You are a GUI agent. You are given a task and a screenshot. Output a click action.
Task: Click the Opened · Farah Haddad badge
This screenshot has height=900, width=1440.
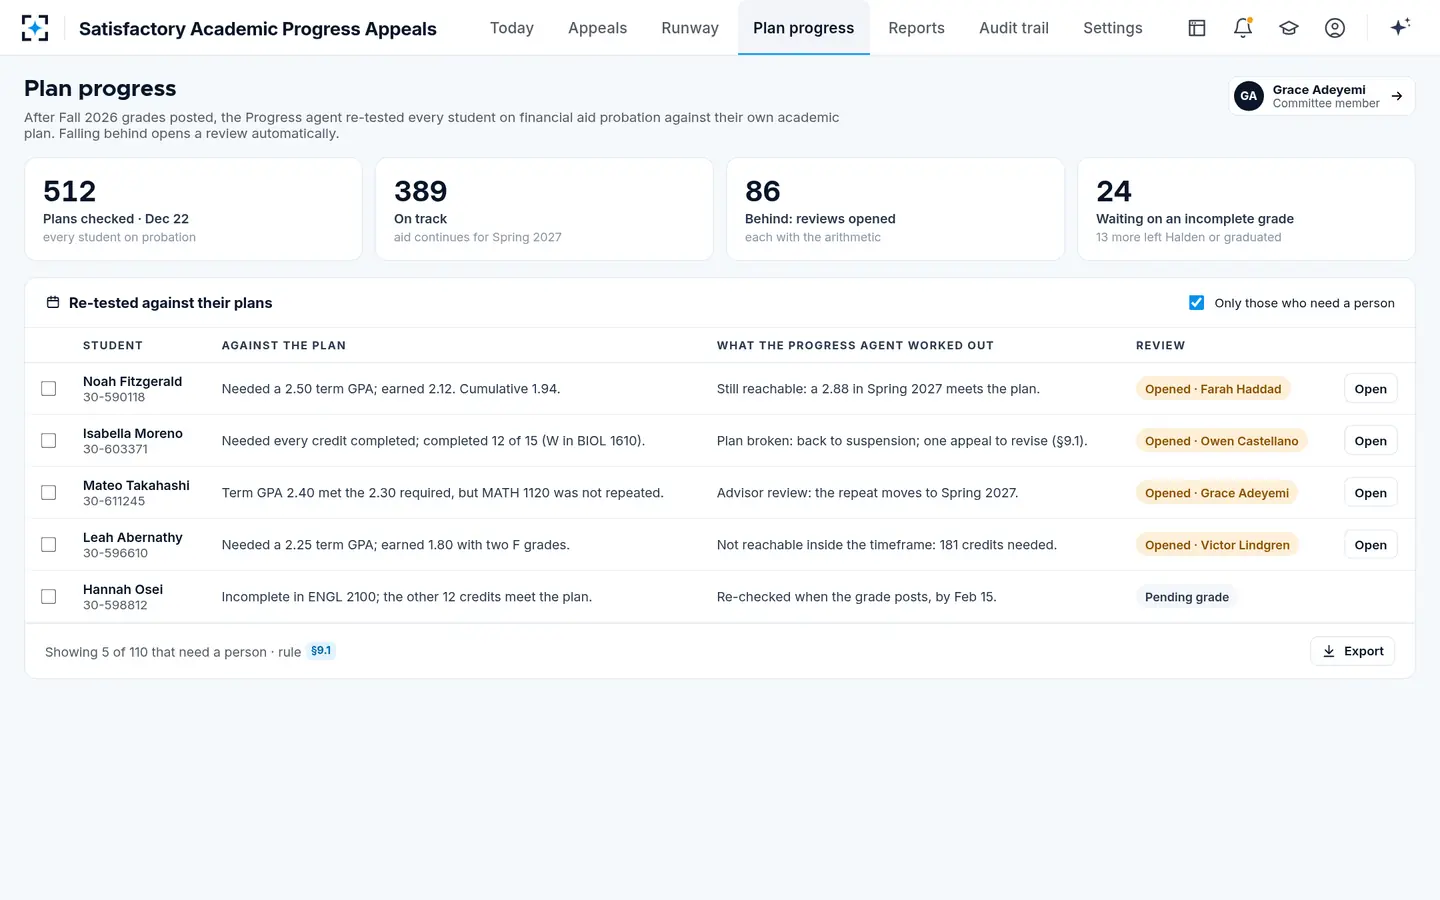pos(1213,389)
